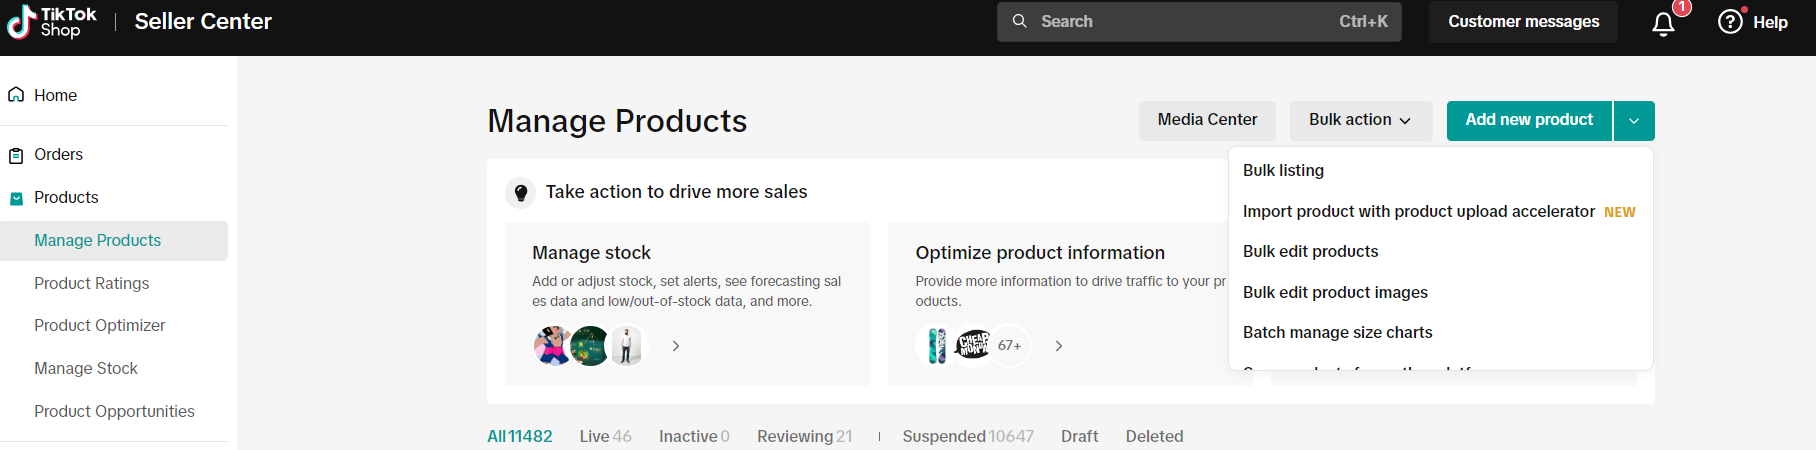Click the Orders clipboard icon
The image size is (1816, 450).
16,155
